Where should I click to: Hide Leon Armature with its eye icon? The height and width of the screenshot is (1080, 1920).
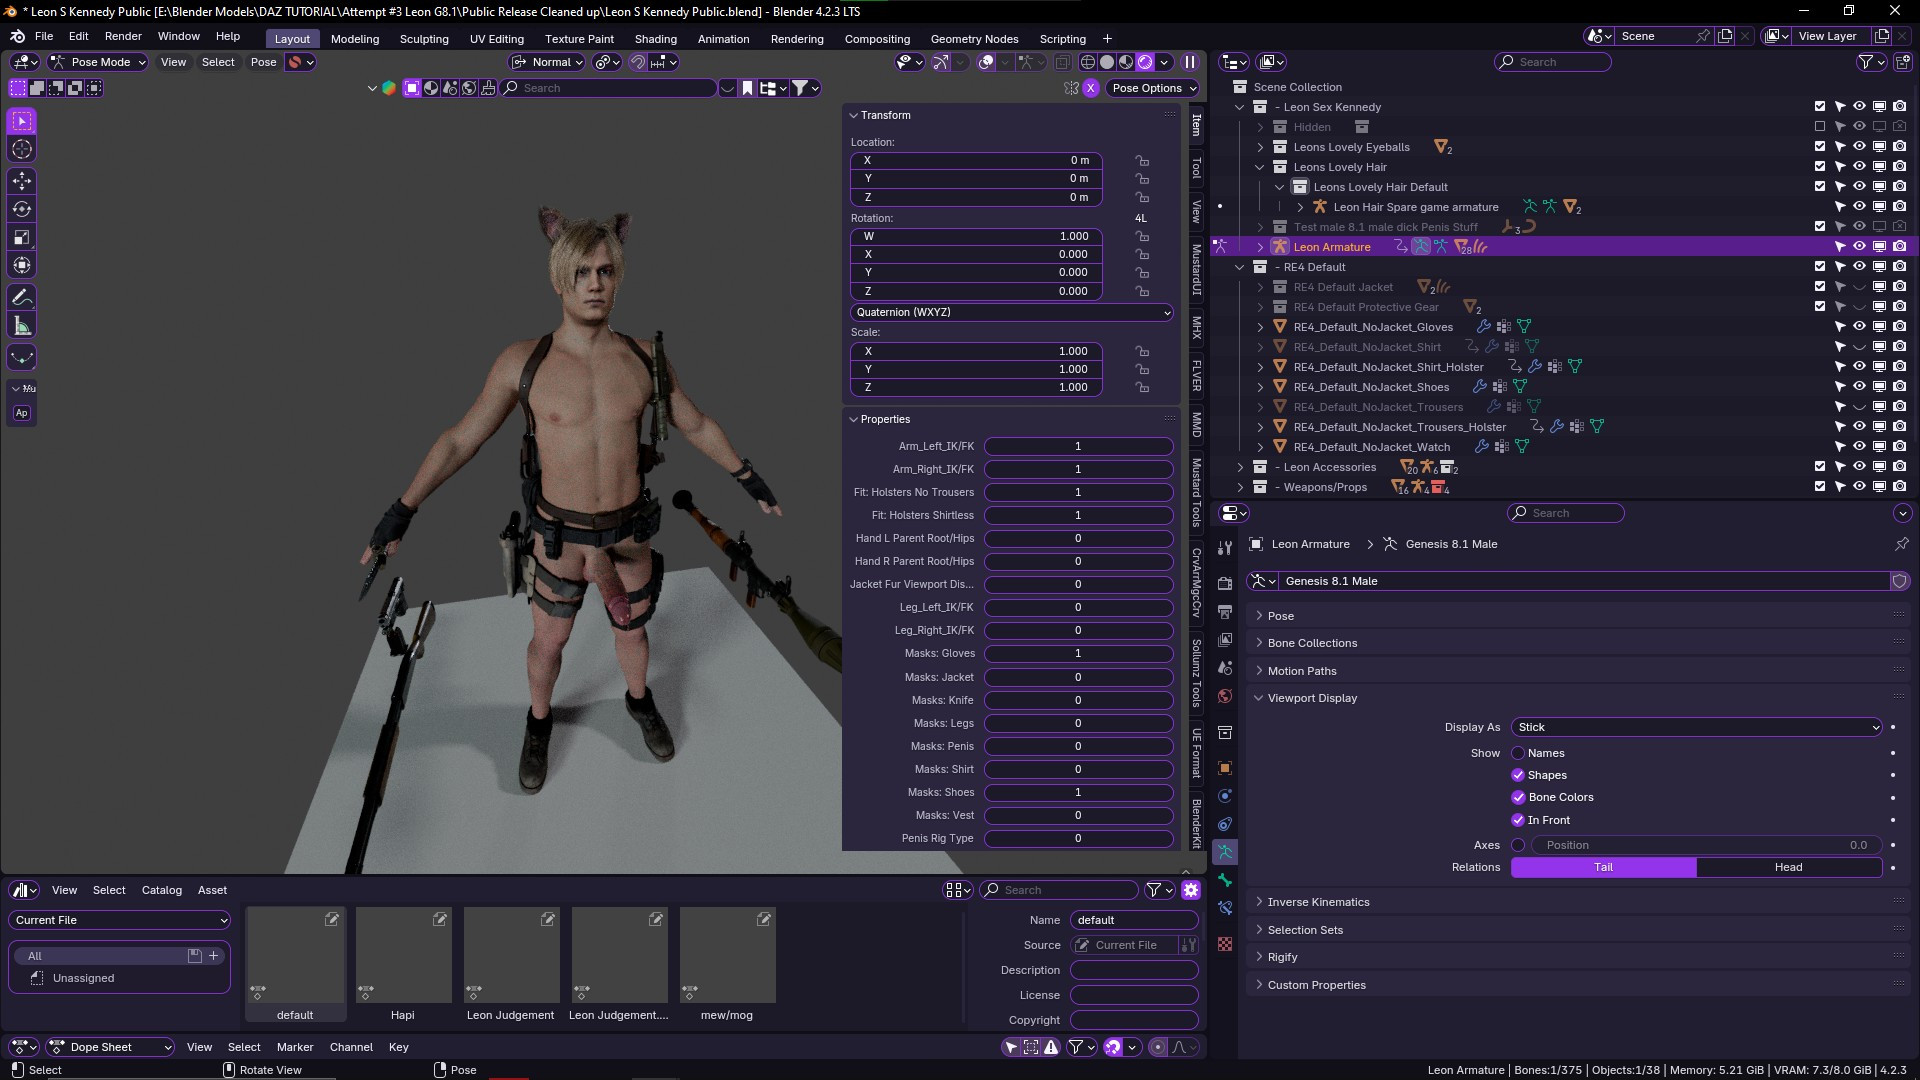click(x=1859, y=246)
